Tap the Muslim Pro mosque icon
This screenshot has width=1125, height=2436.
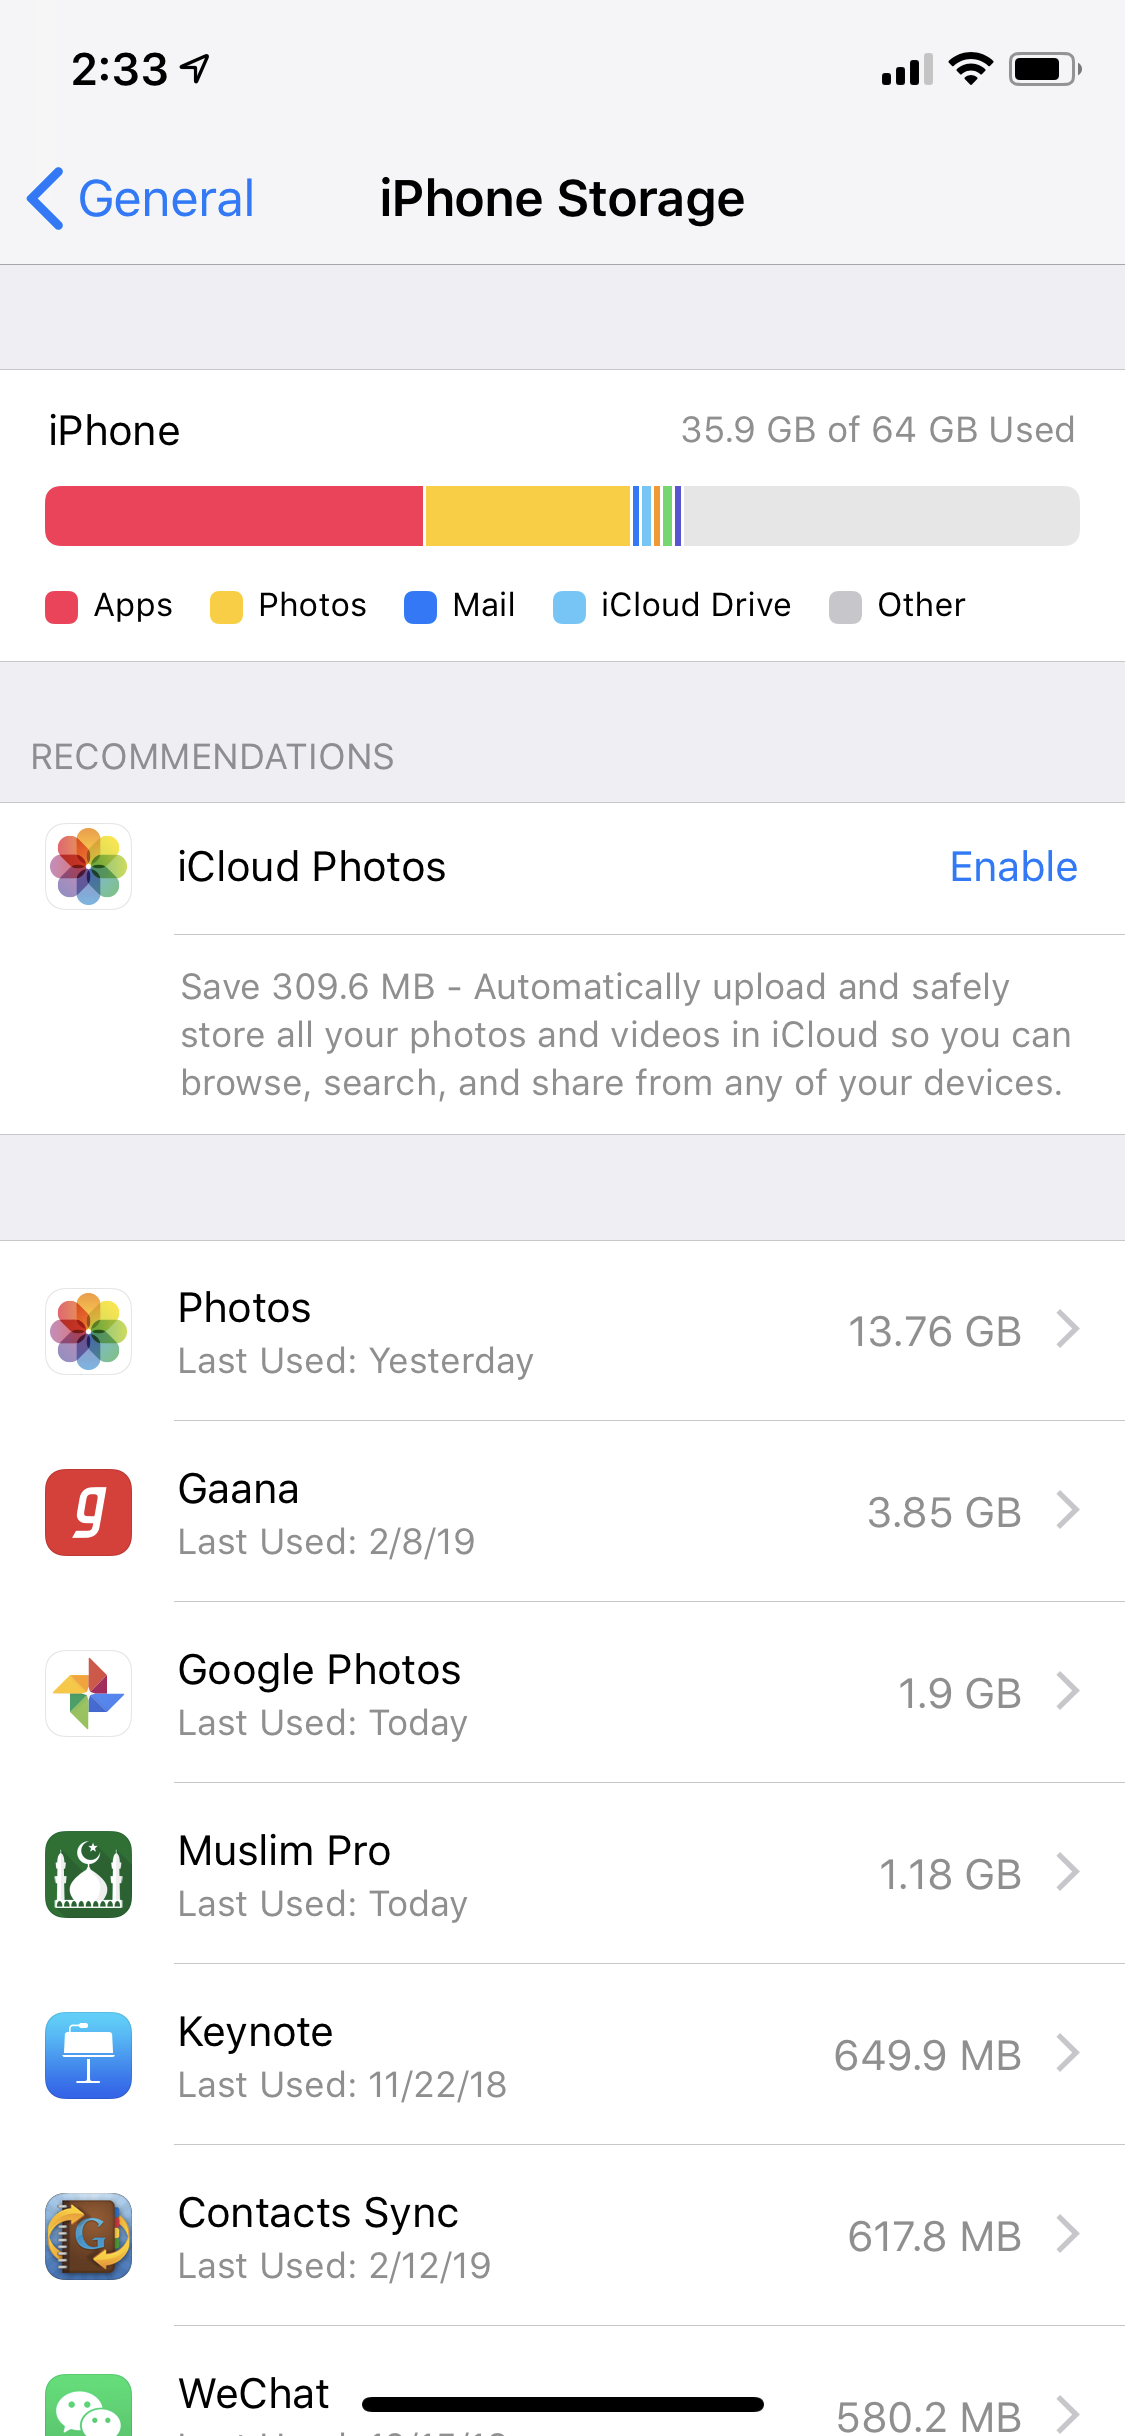coord(88,1874)
